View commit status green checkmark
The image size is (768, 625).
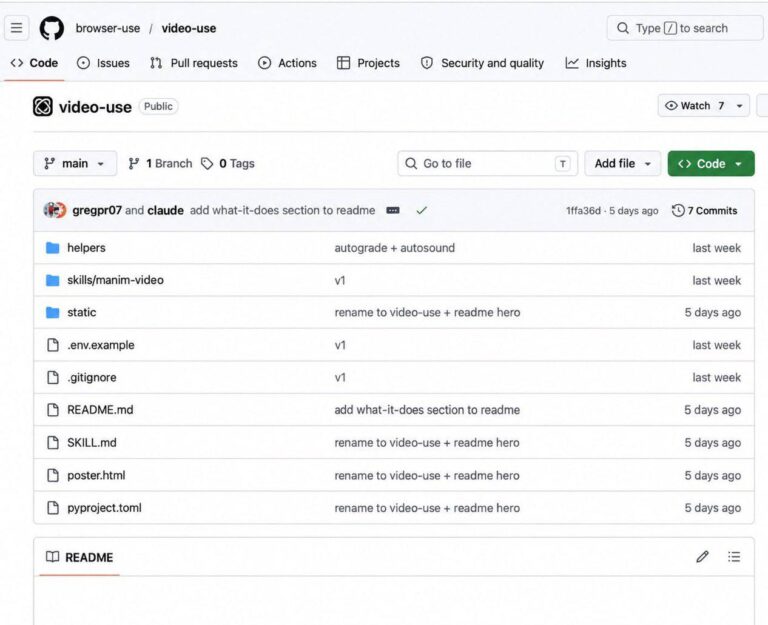pyautogui.click(x=422, y=211)
